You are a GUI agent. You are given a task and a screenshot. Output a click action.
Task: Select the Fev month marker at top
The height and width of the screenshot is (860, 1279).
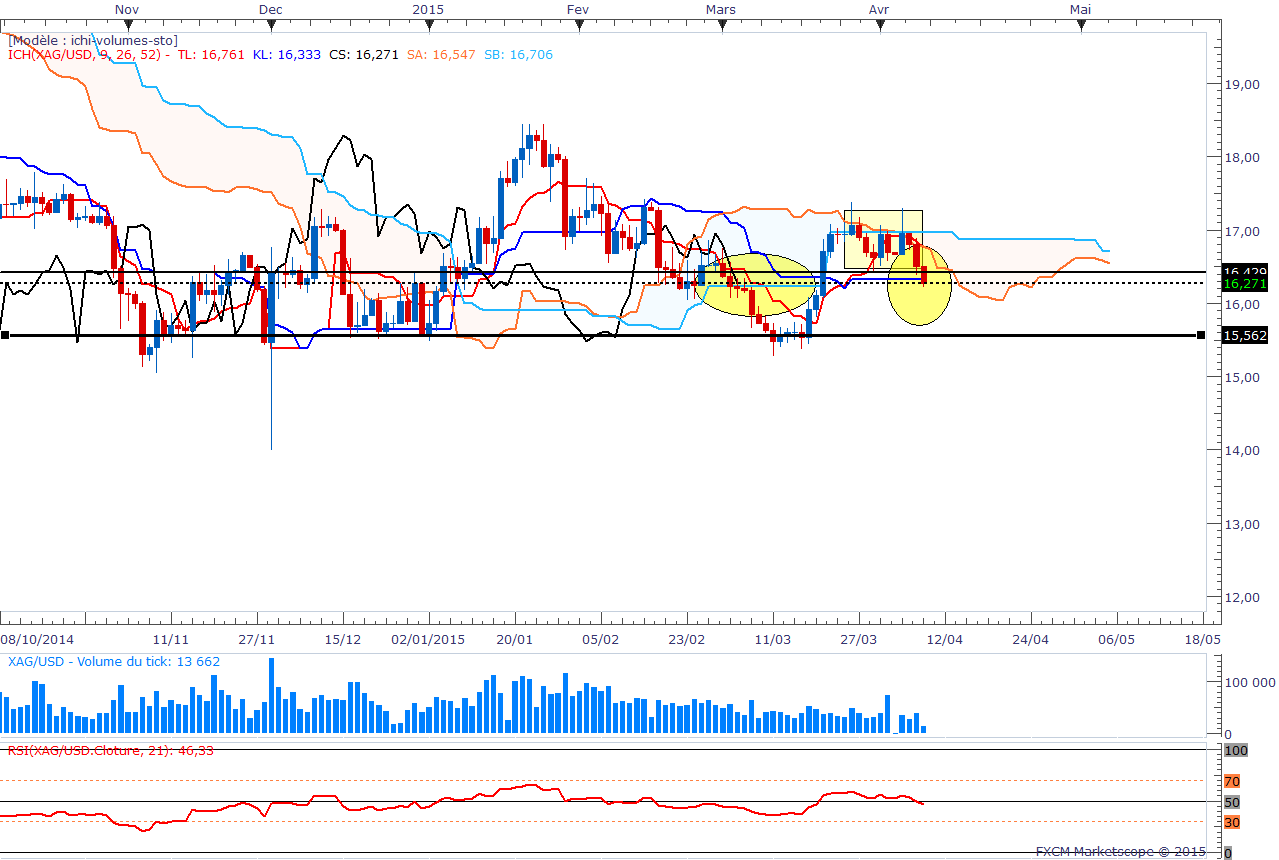(577, 25)
